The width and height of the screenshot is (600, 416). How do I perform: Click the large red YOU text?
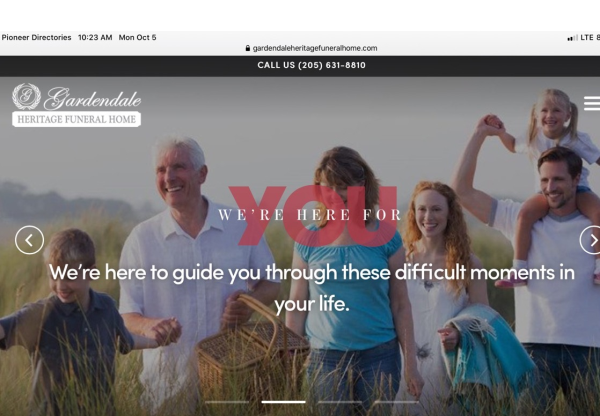coord(313,215)
